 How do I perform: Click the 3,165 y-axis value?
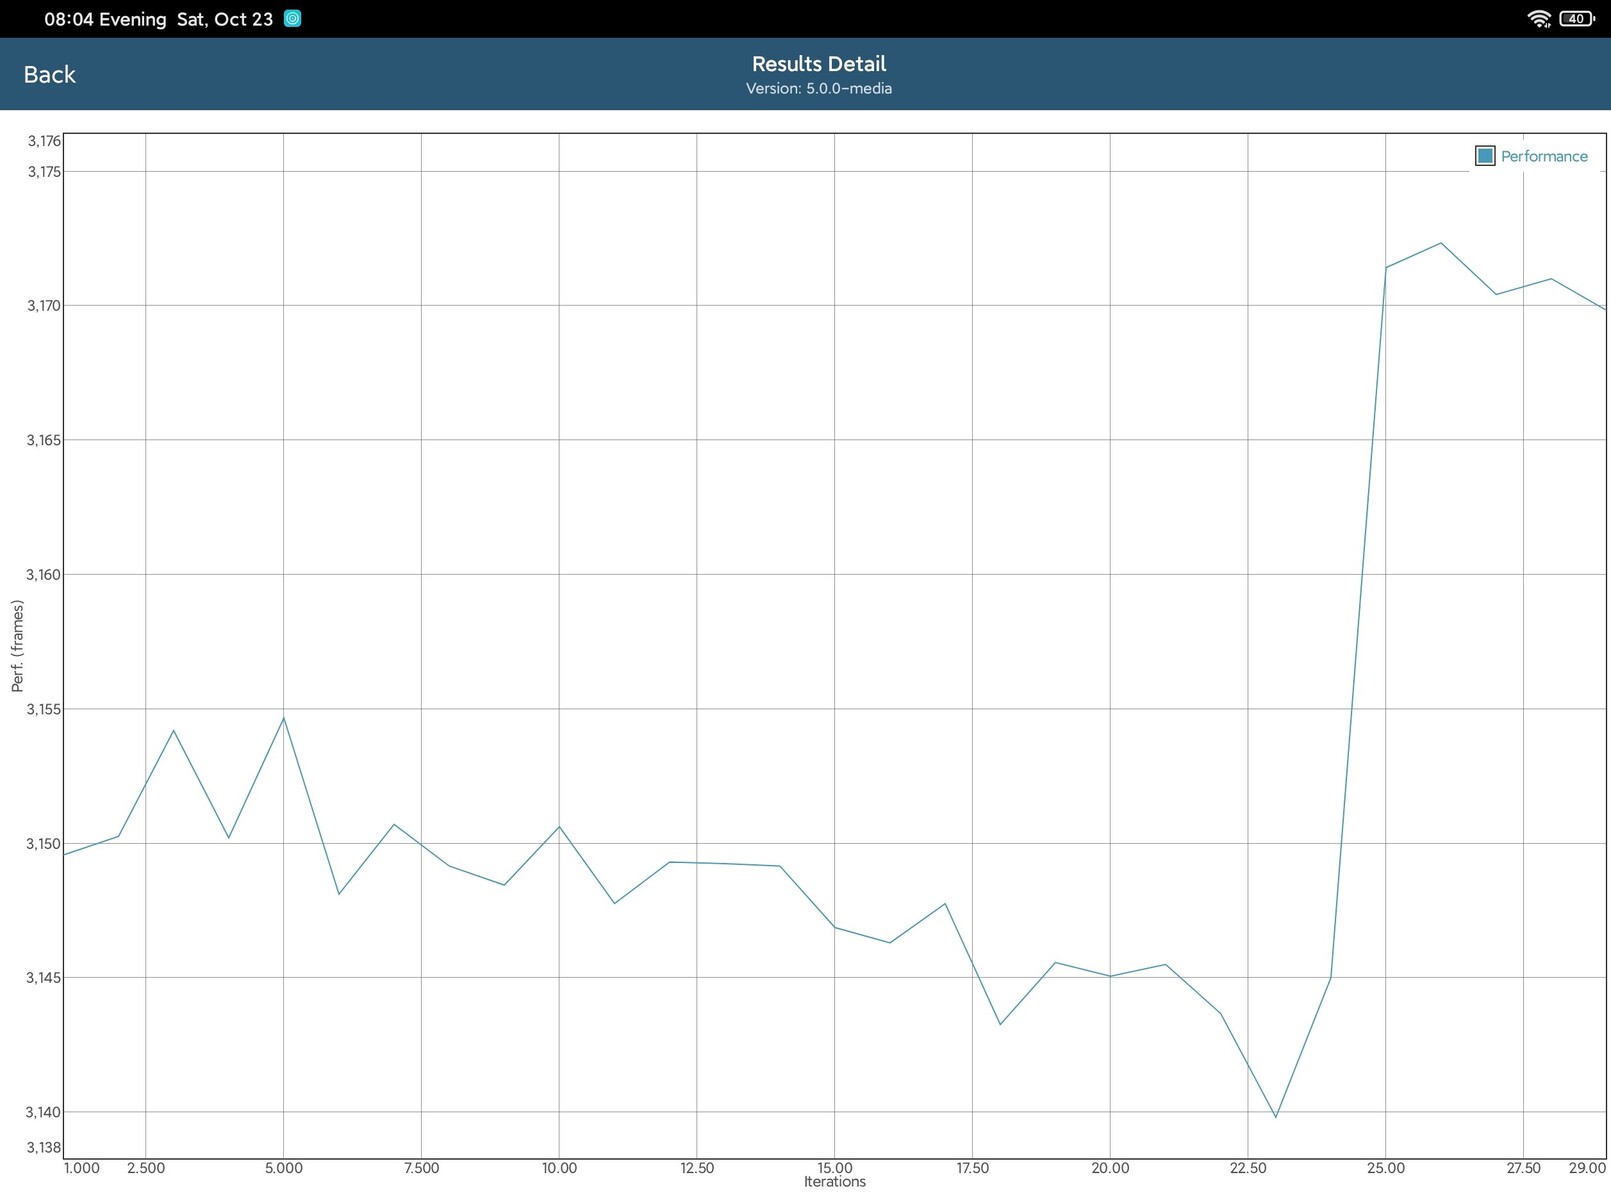tap(44, 440)
